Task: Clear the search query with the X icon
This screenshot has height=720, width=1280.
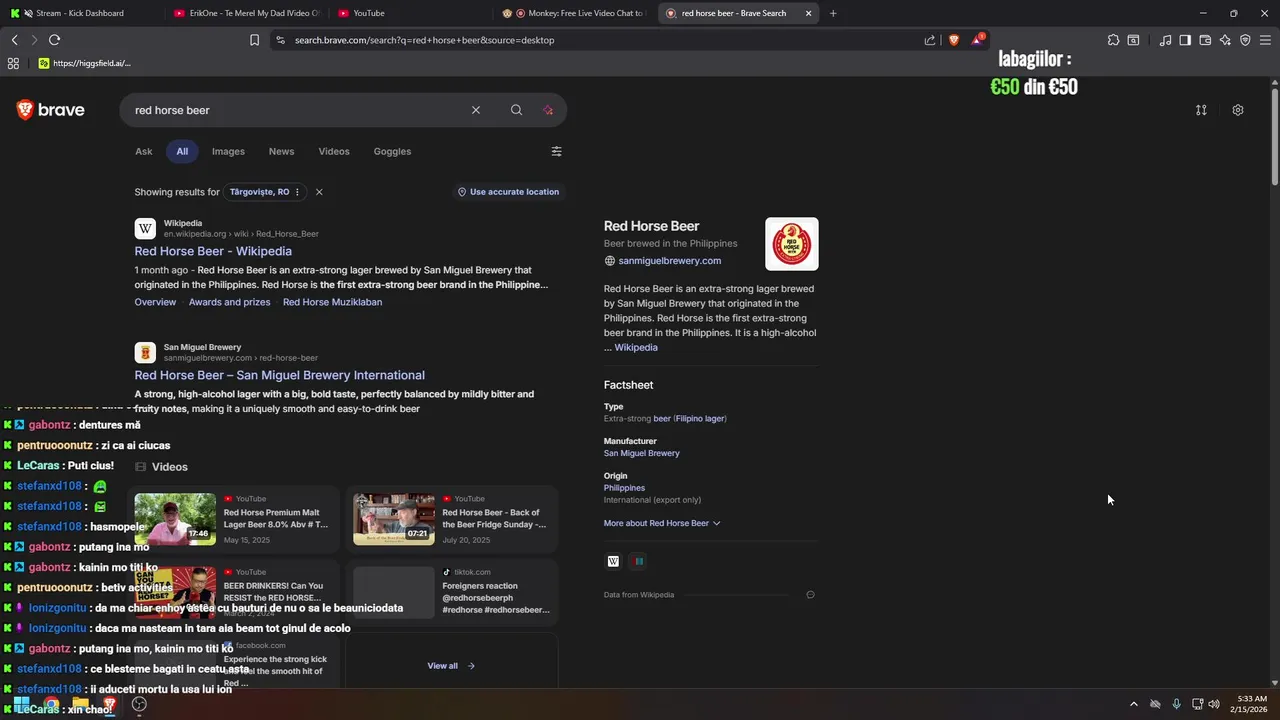Action: 476,110
